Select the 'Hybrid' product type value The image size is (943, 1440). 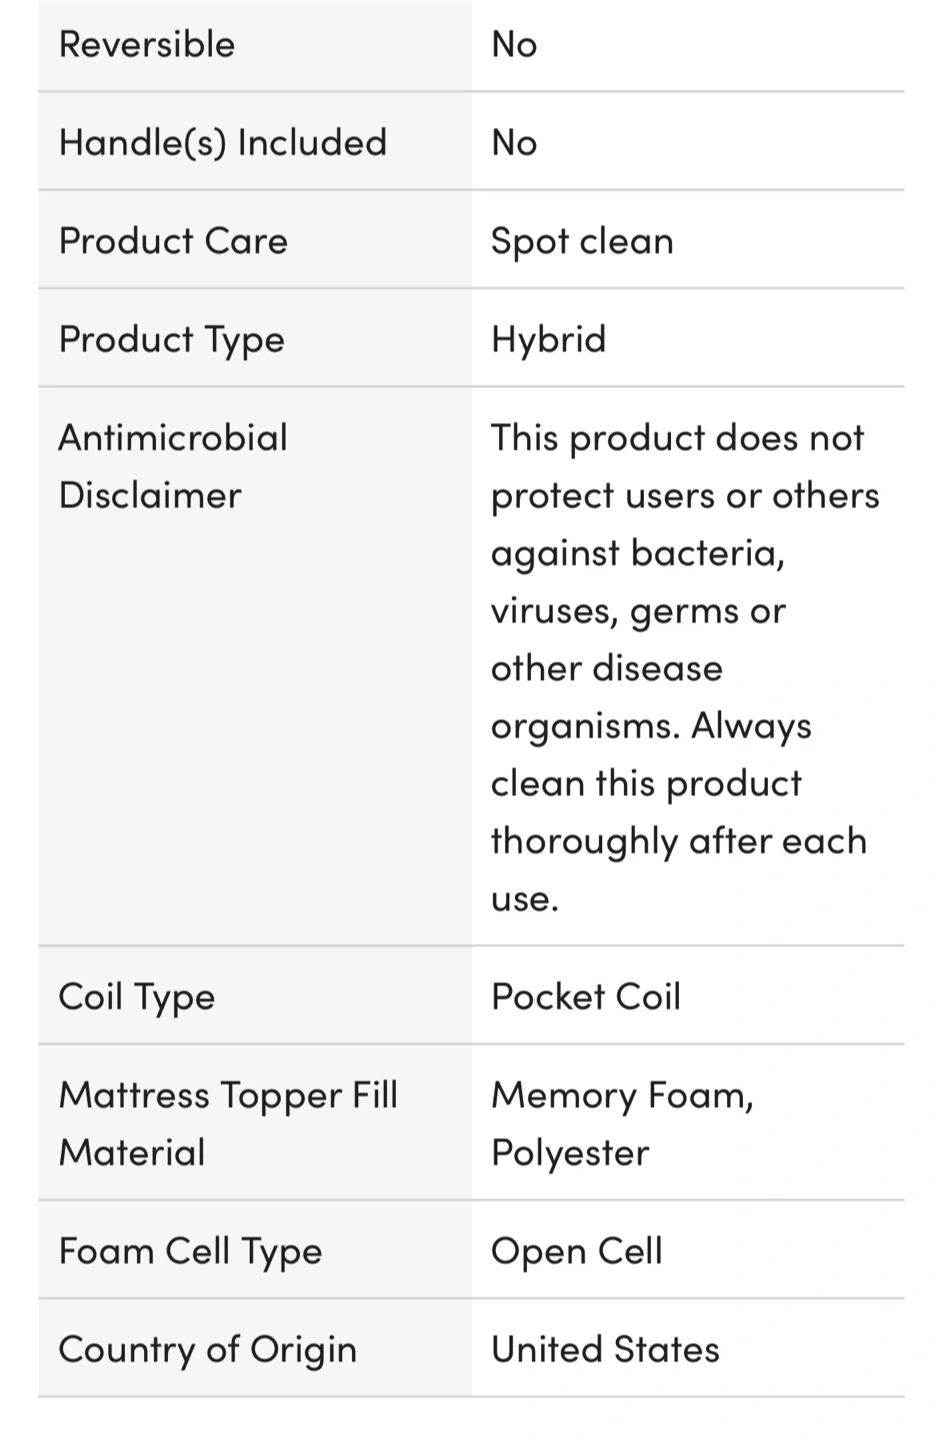[548, 340]
